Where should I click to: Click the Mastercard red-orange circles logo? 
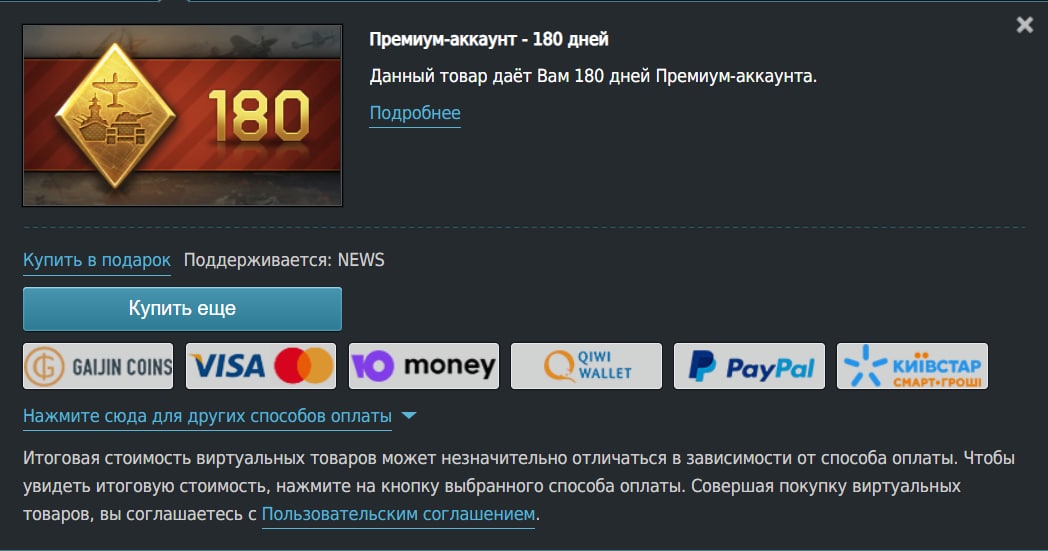click(x=304, y=366)
